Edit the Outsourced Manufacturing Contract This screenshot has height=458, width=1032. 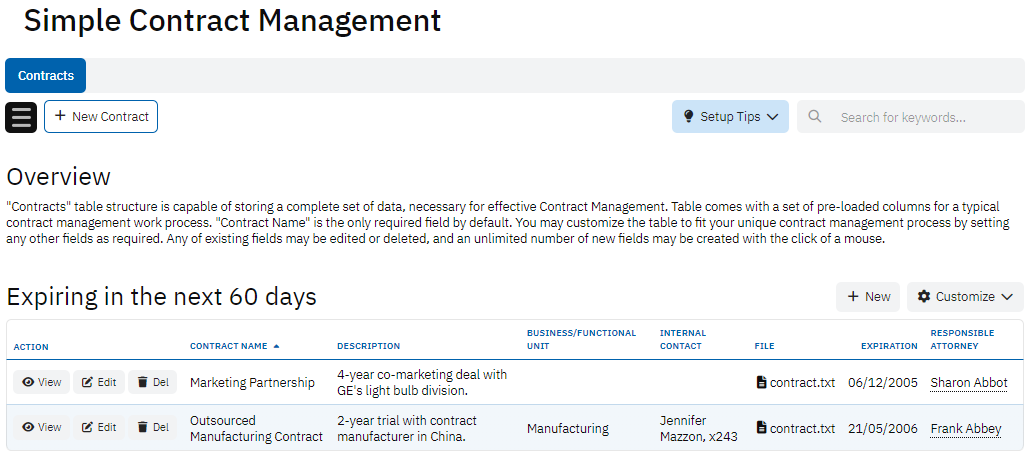[x=99, y=427]
